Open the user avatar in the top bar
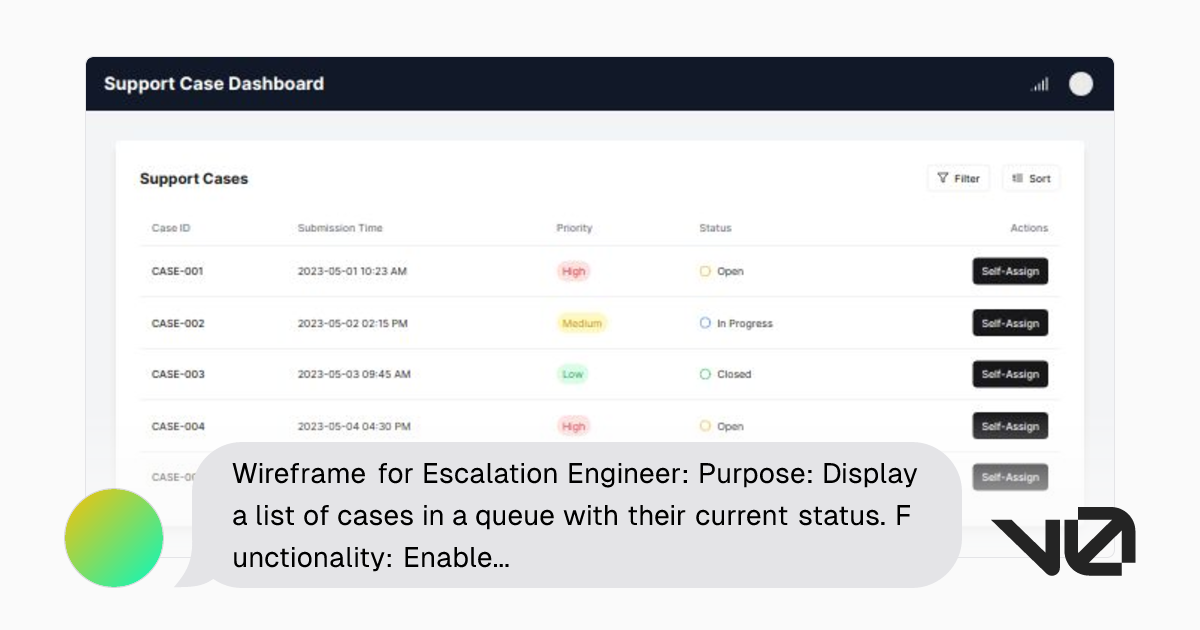Screen dimensions: 1200x630 (1081, 84)
